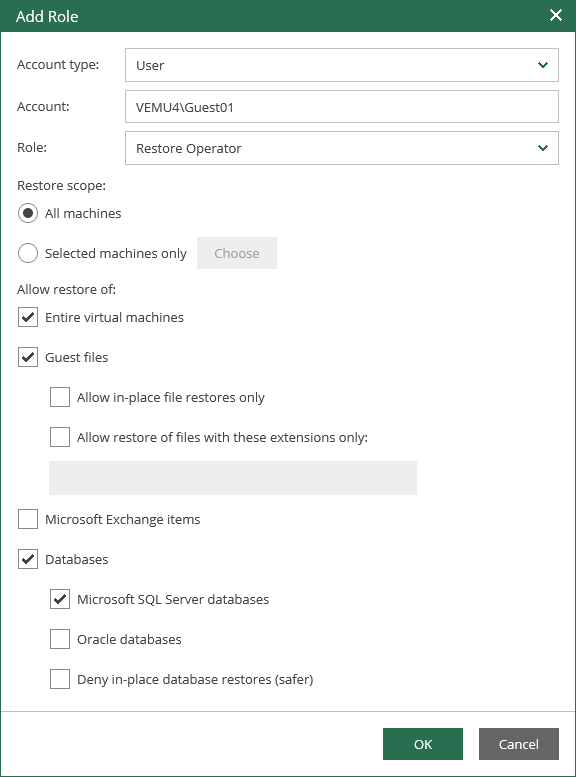Click the Account type chevron arrow
Screen dimensions: 576x777
pos(543,65)
